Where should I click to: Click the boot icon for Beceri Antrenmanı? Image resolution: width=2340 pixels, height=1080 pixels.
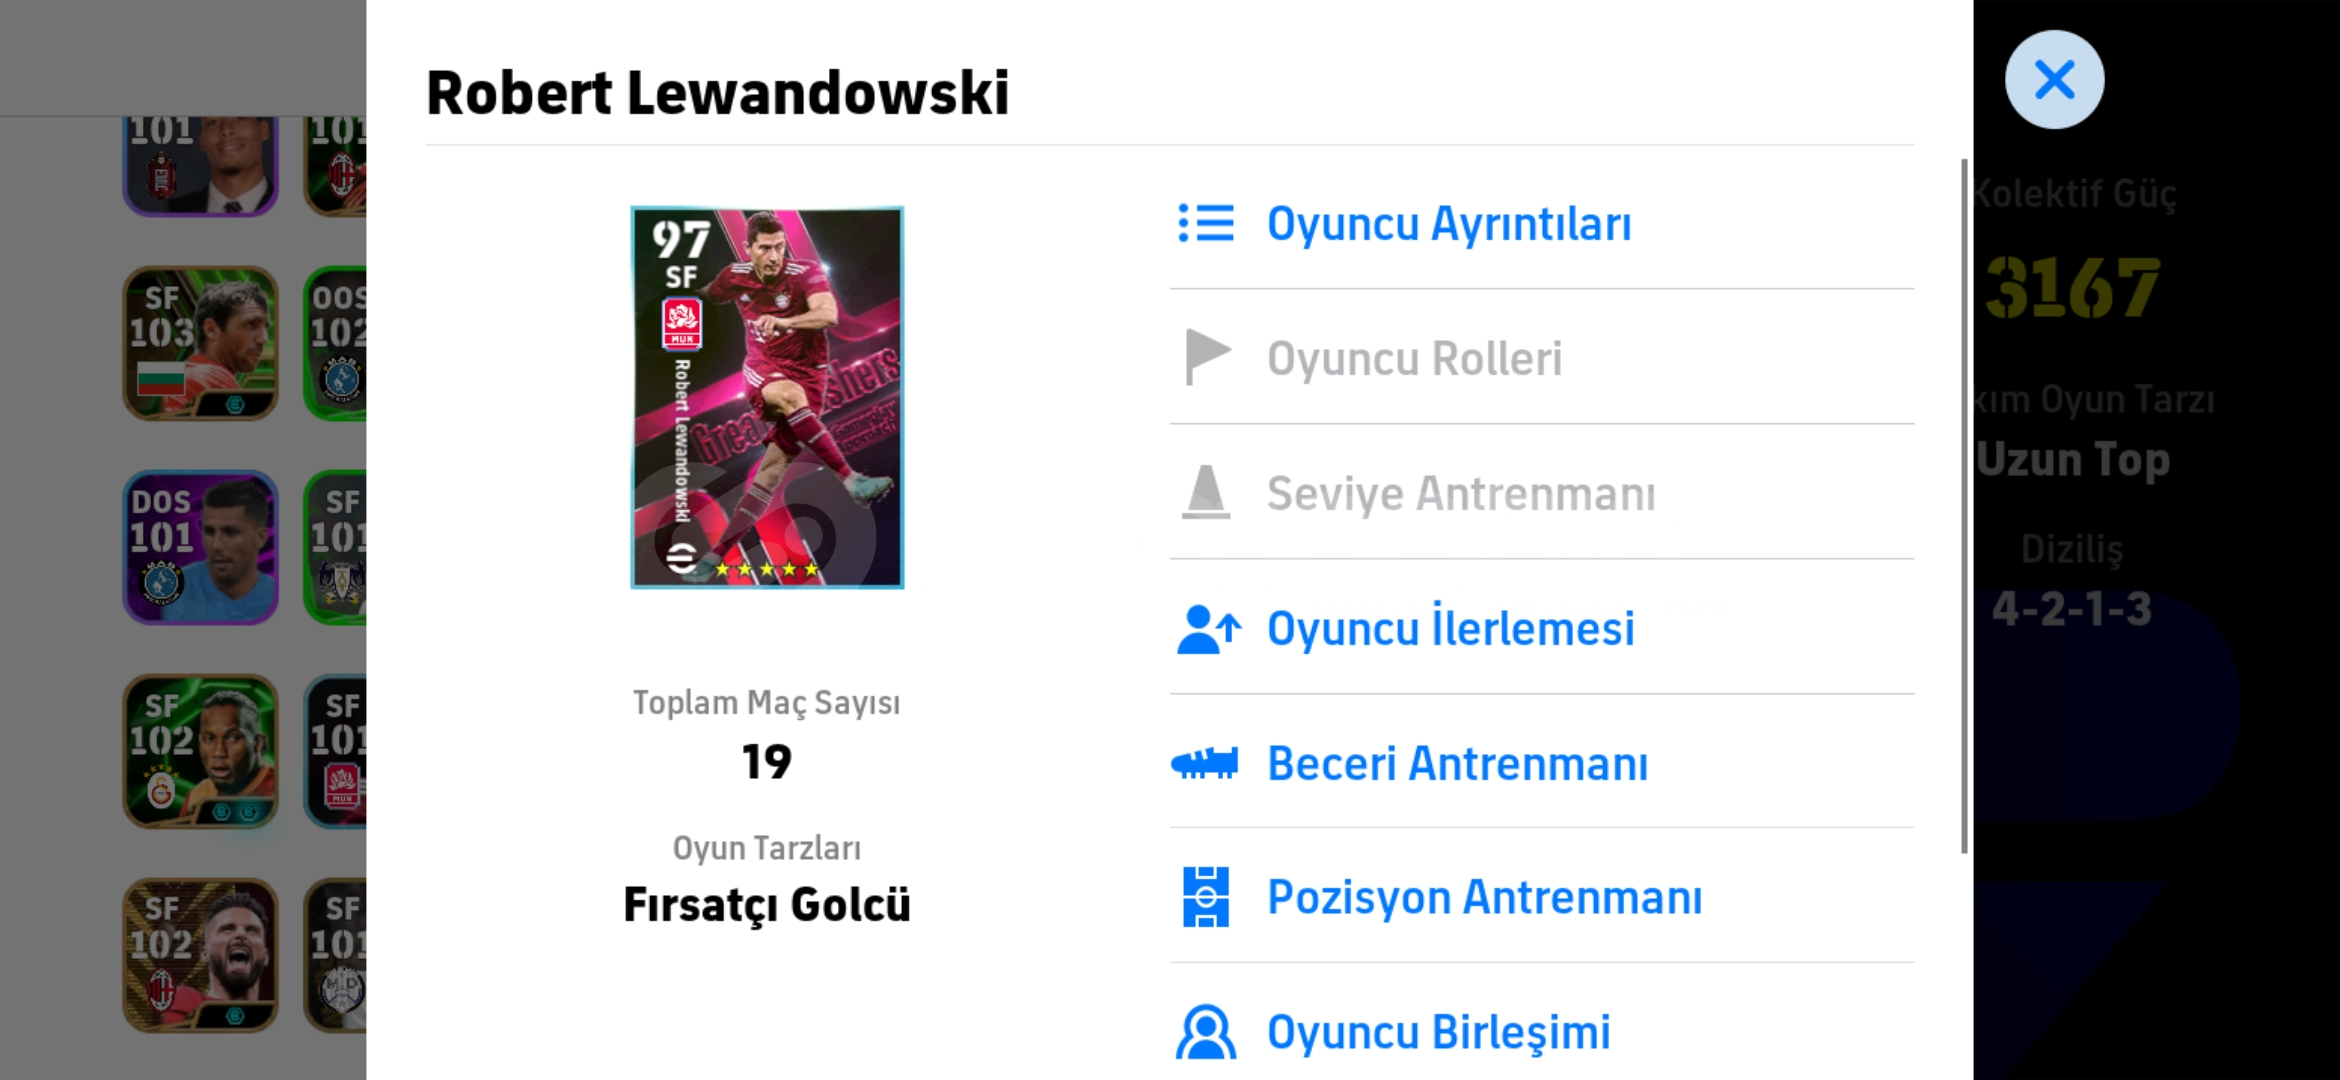[x=1205, y=764]
